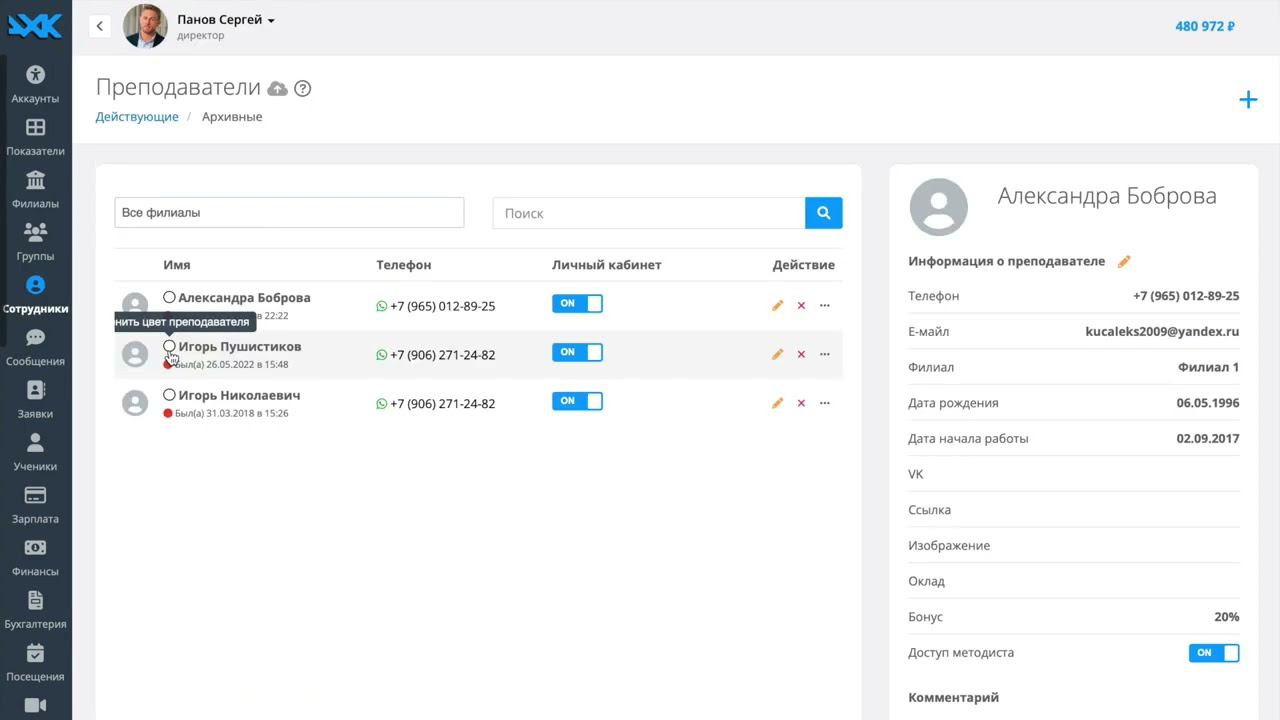Select teacher Александра Боброва in list

pyautogui.click(x=244, y=298)
